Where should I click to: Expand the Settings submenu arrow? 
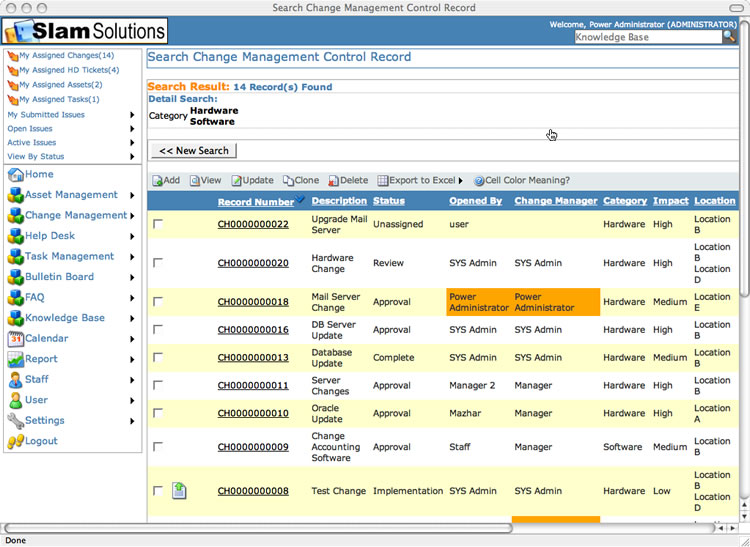click(x=132, y=421)
